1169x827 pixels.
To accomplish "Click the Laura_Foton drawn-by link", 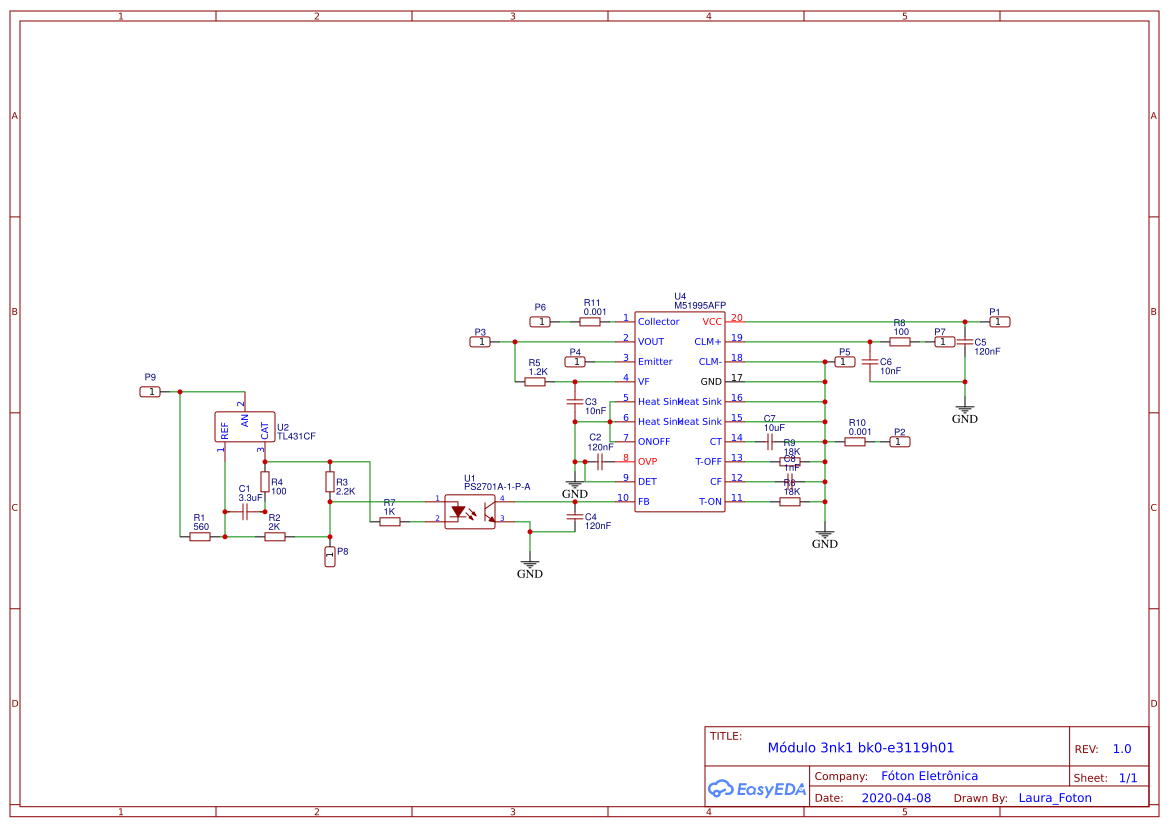I will click(x=1055, y=797).
